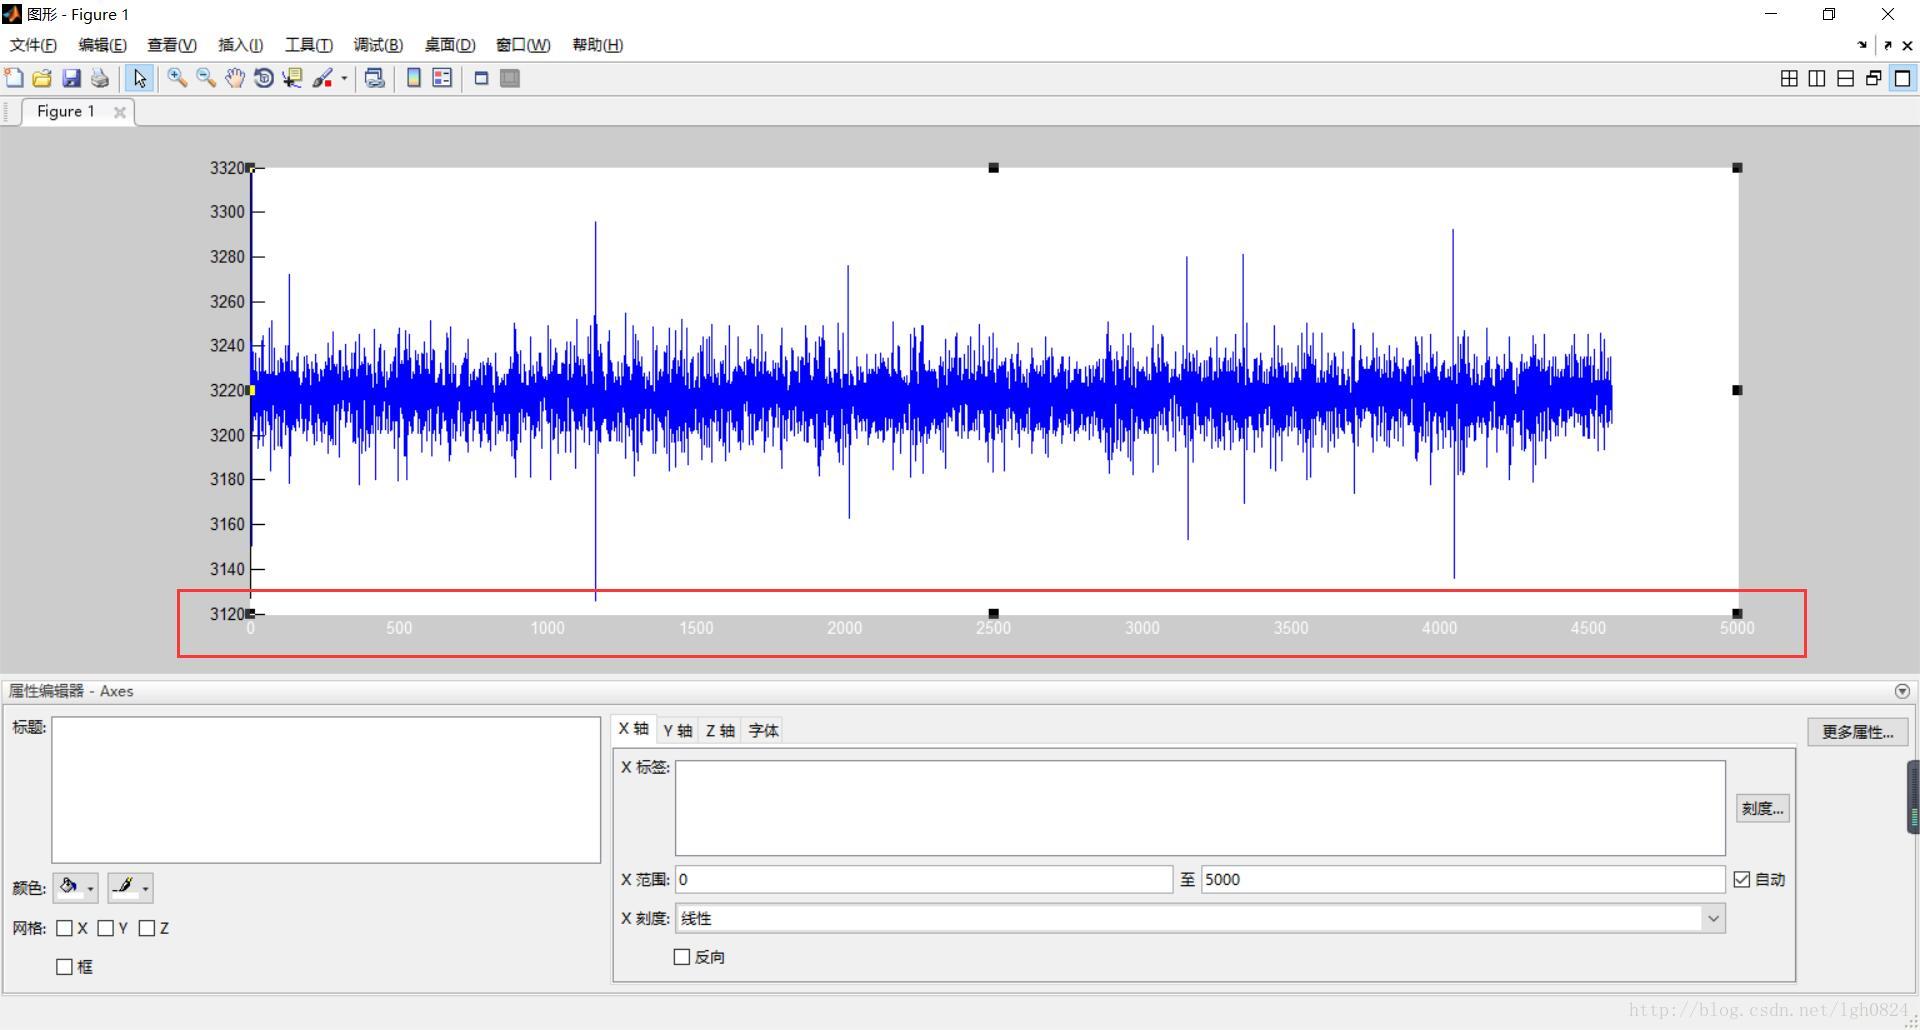Enable the X grid checkbox
The width and height of the screenshot is (1920, 1030).
(x=65, y=928)
